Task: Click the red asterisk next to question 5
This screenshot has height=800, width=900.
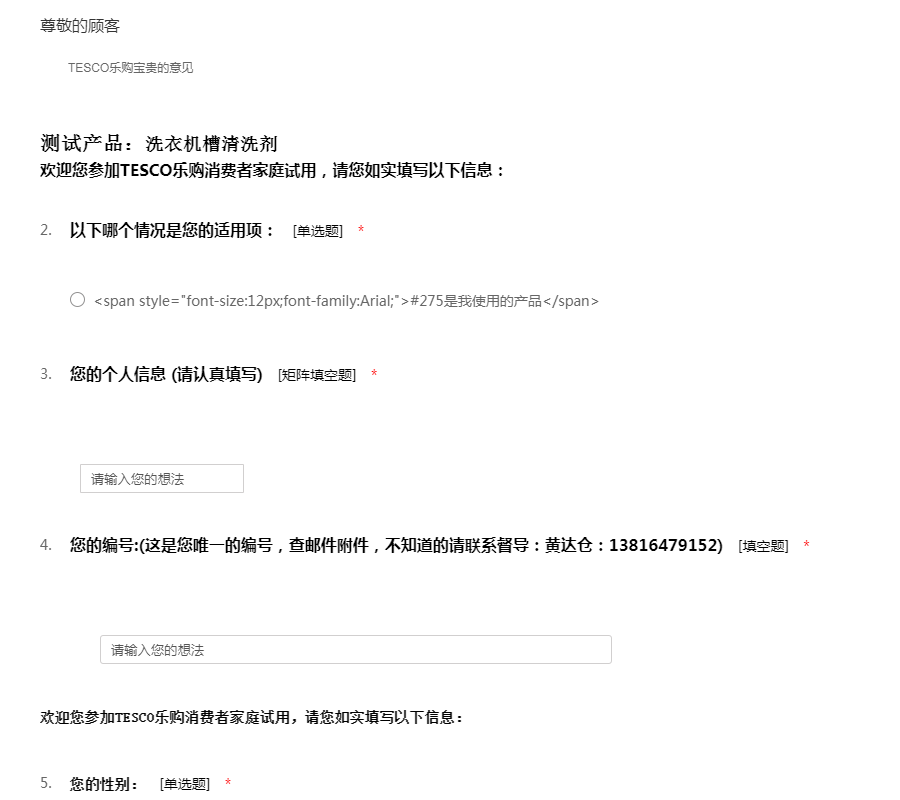Action: click(228, 784)
